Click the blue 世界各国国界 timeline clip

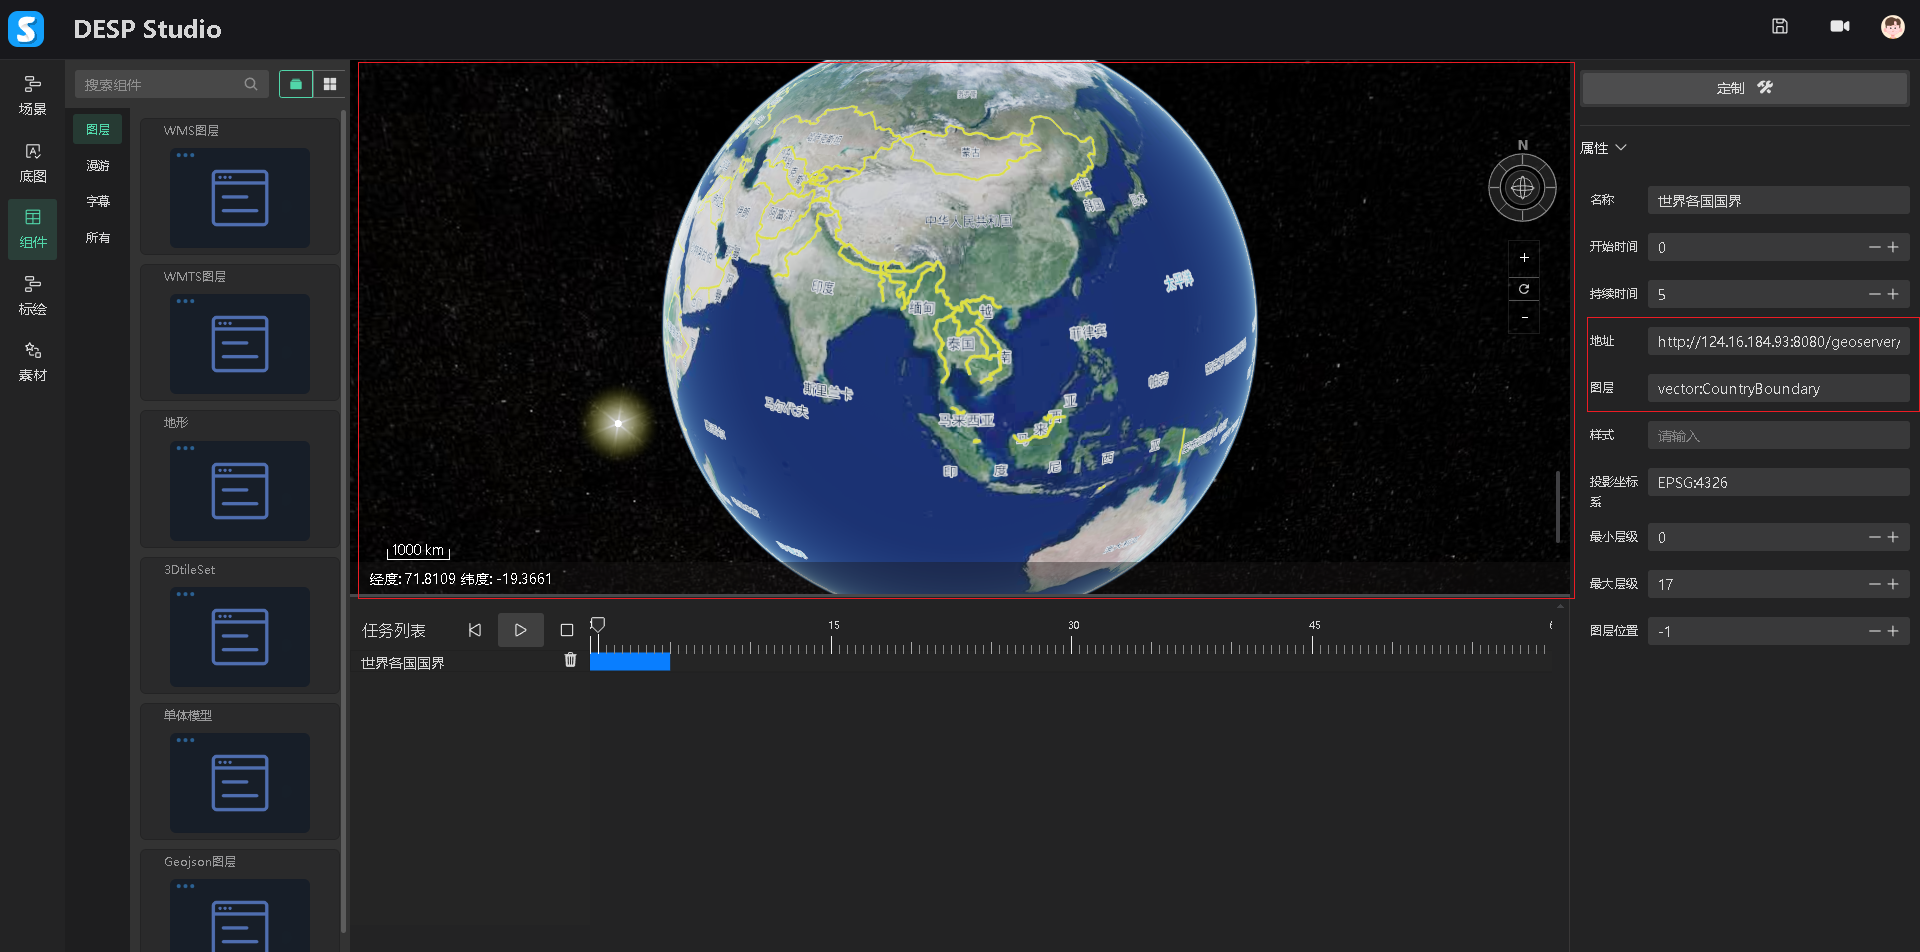click(x=630, y=661)
